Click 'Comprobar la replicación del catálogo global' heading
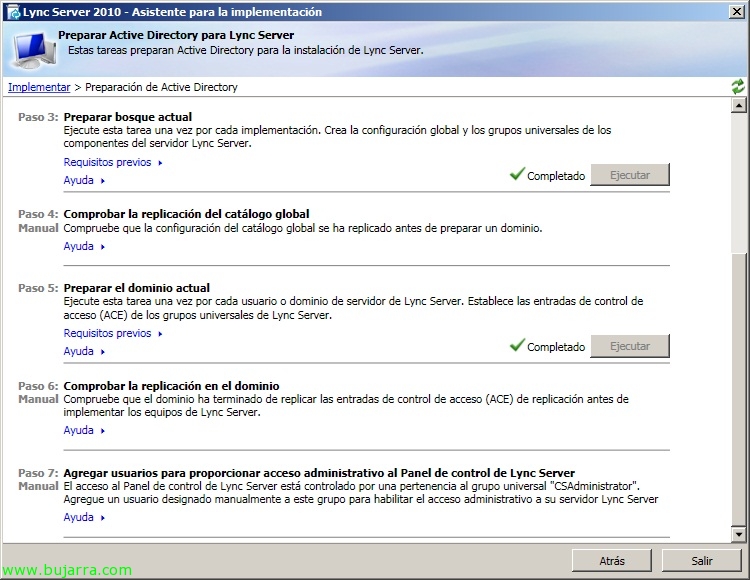The width and height of the screenshot is (750, 580). coord(187,214)
